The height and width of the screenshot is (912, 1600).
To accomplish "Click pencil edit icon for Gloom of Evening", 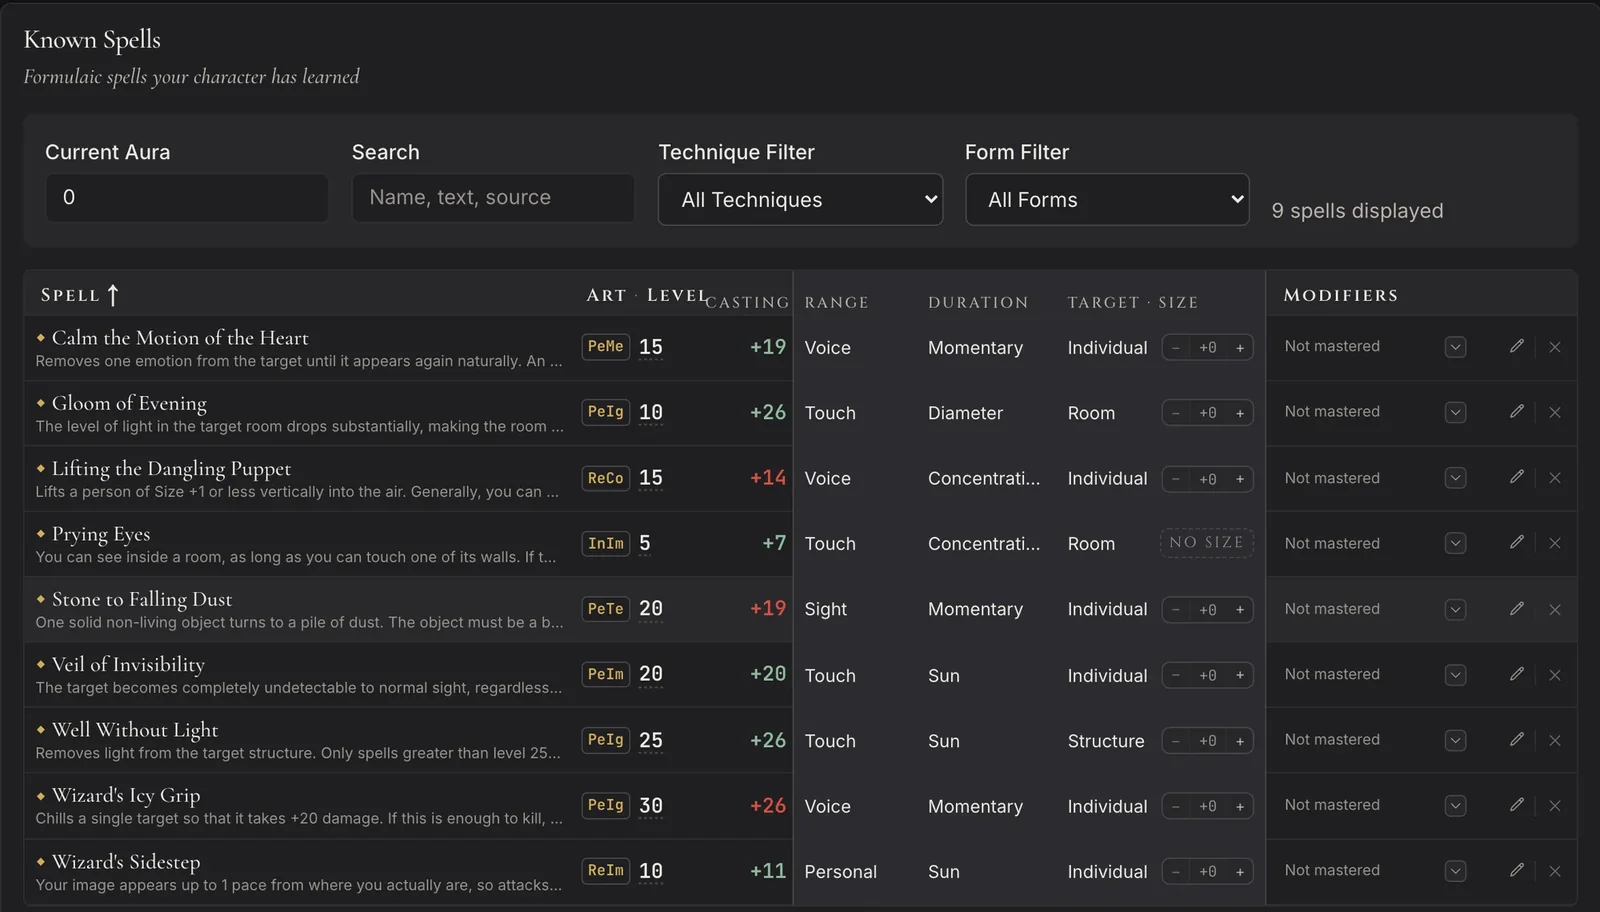I will click(x=1517, y=411).
